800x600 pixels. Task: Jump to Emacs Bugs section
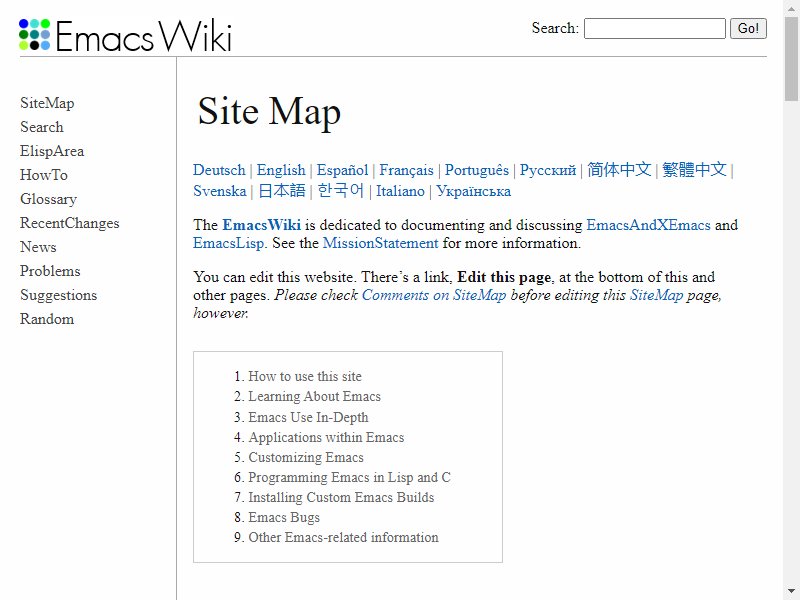284,517
